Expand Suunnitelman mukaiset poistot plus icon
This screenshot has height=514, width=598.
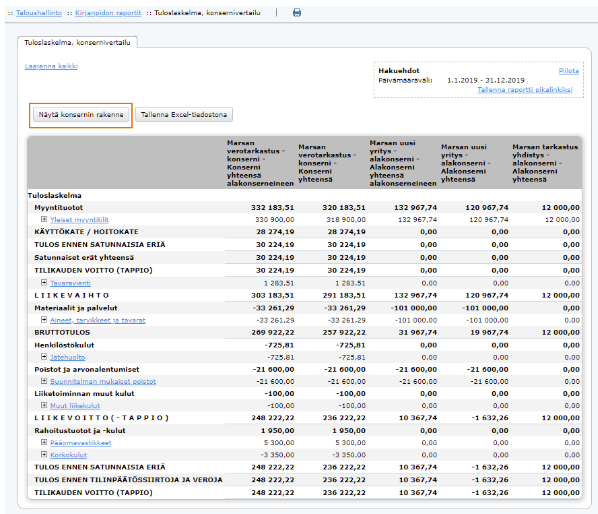(44, 381)
